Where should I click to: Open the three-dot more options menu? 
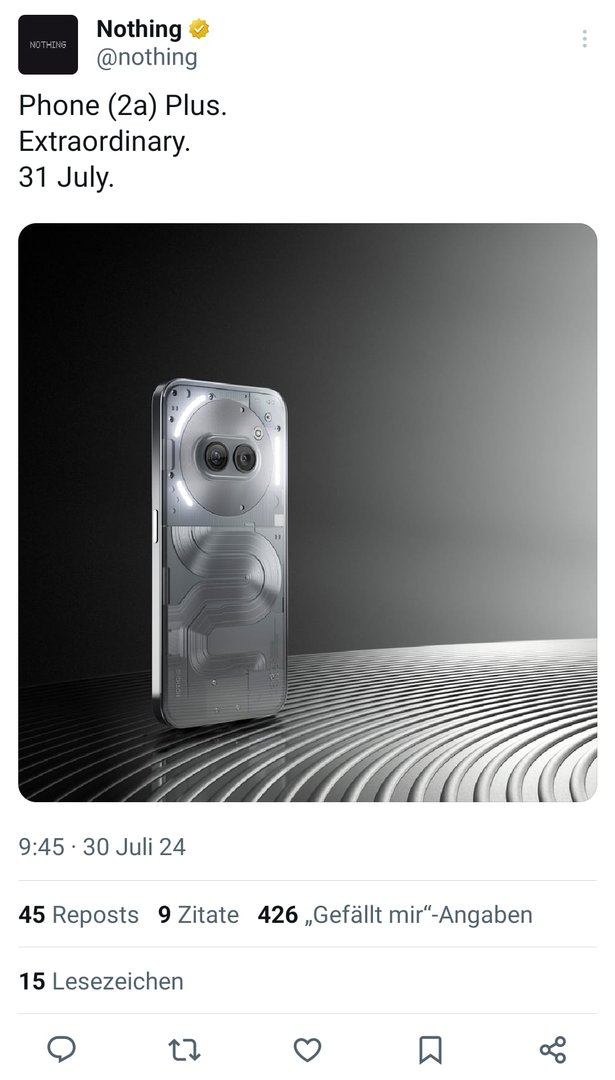(584, 39)
